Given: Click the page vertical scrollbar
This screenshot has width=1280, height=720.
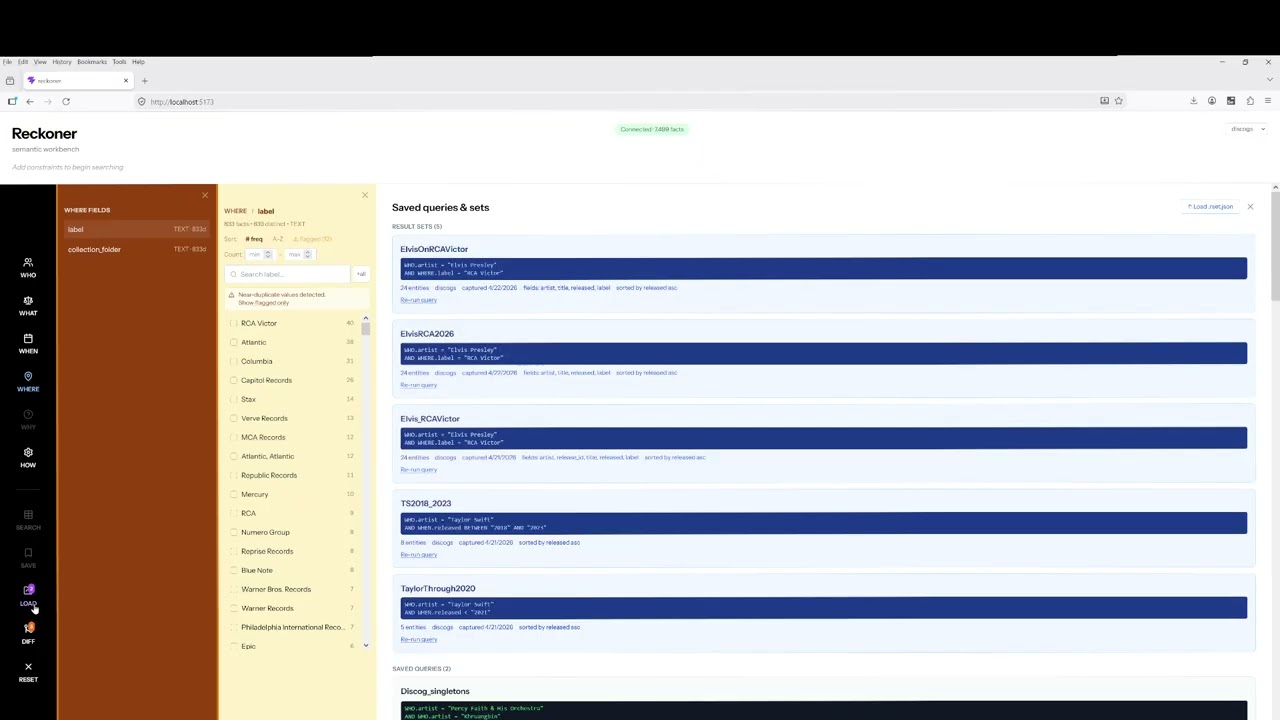Looking at the screenshot, I should point(1275,245).
